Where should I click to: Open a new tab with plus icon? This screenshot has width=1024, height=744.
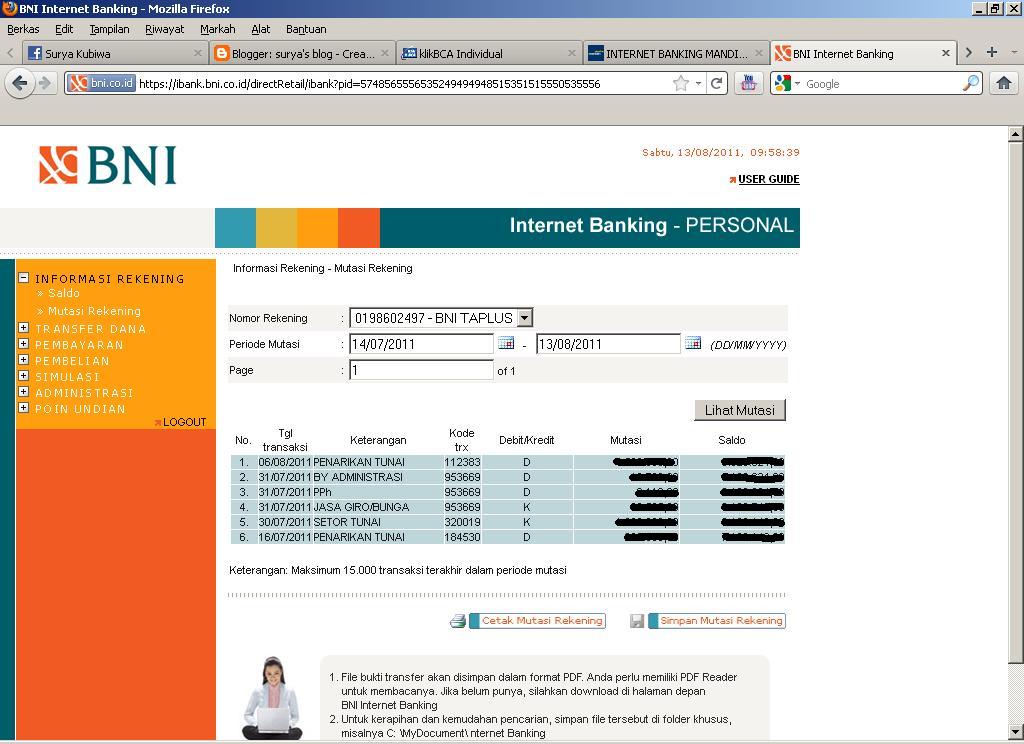(x=991, y=52)
